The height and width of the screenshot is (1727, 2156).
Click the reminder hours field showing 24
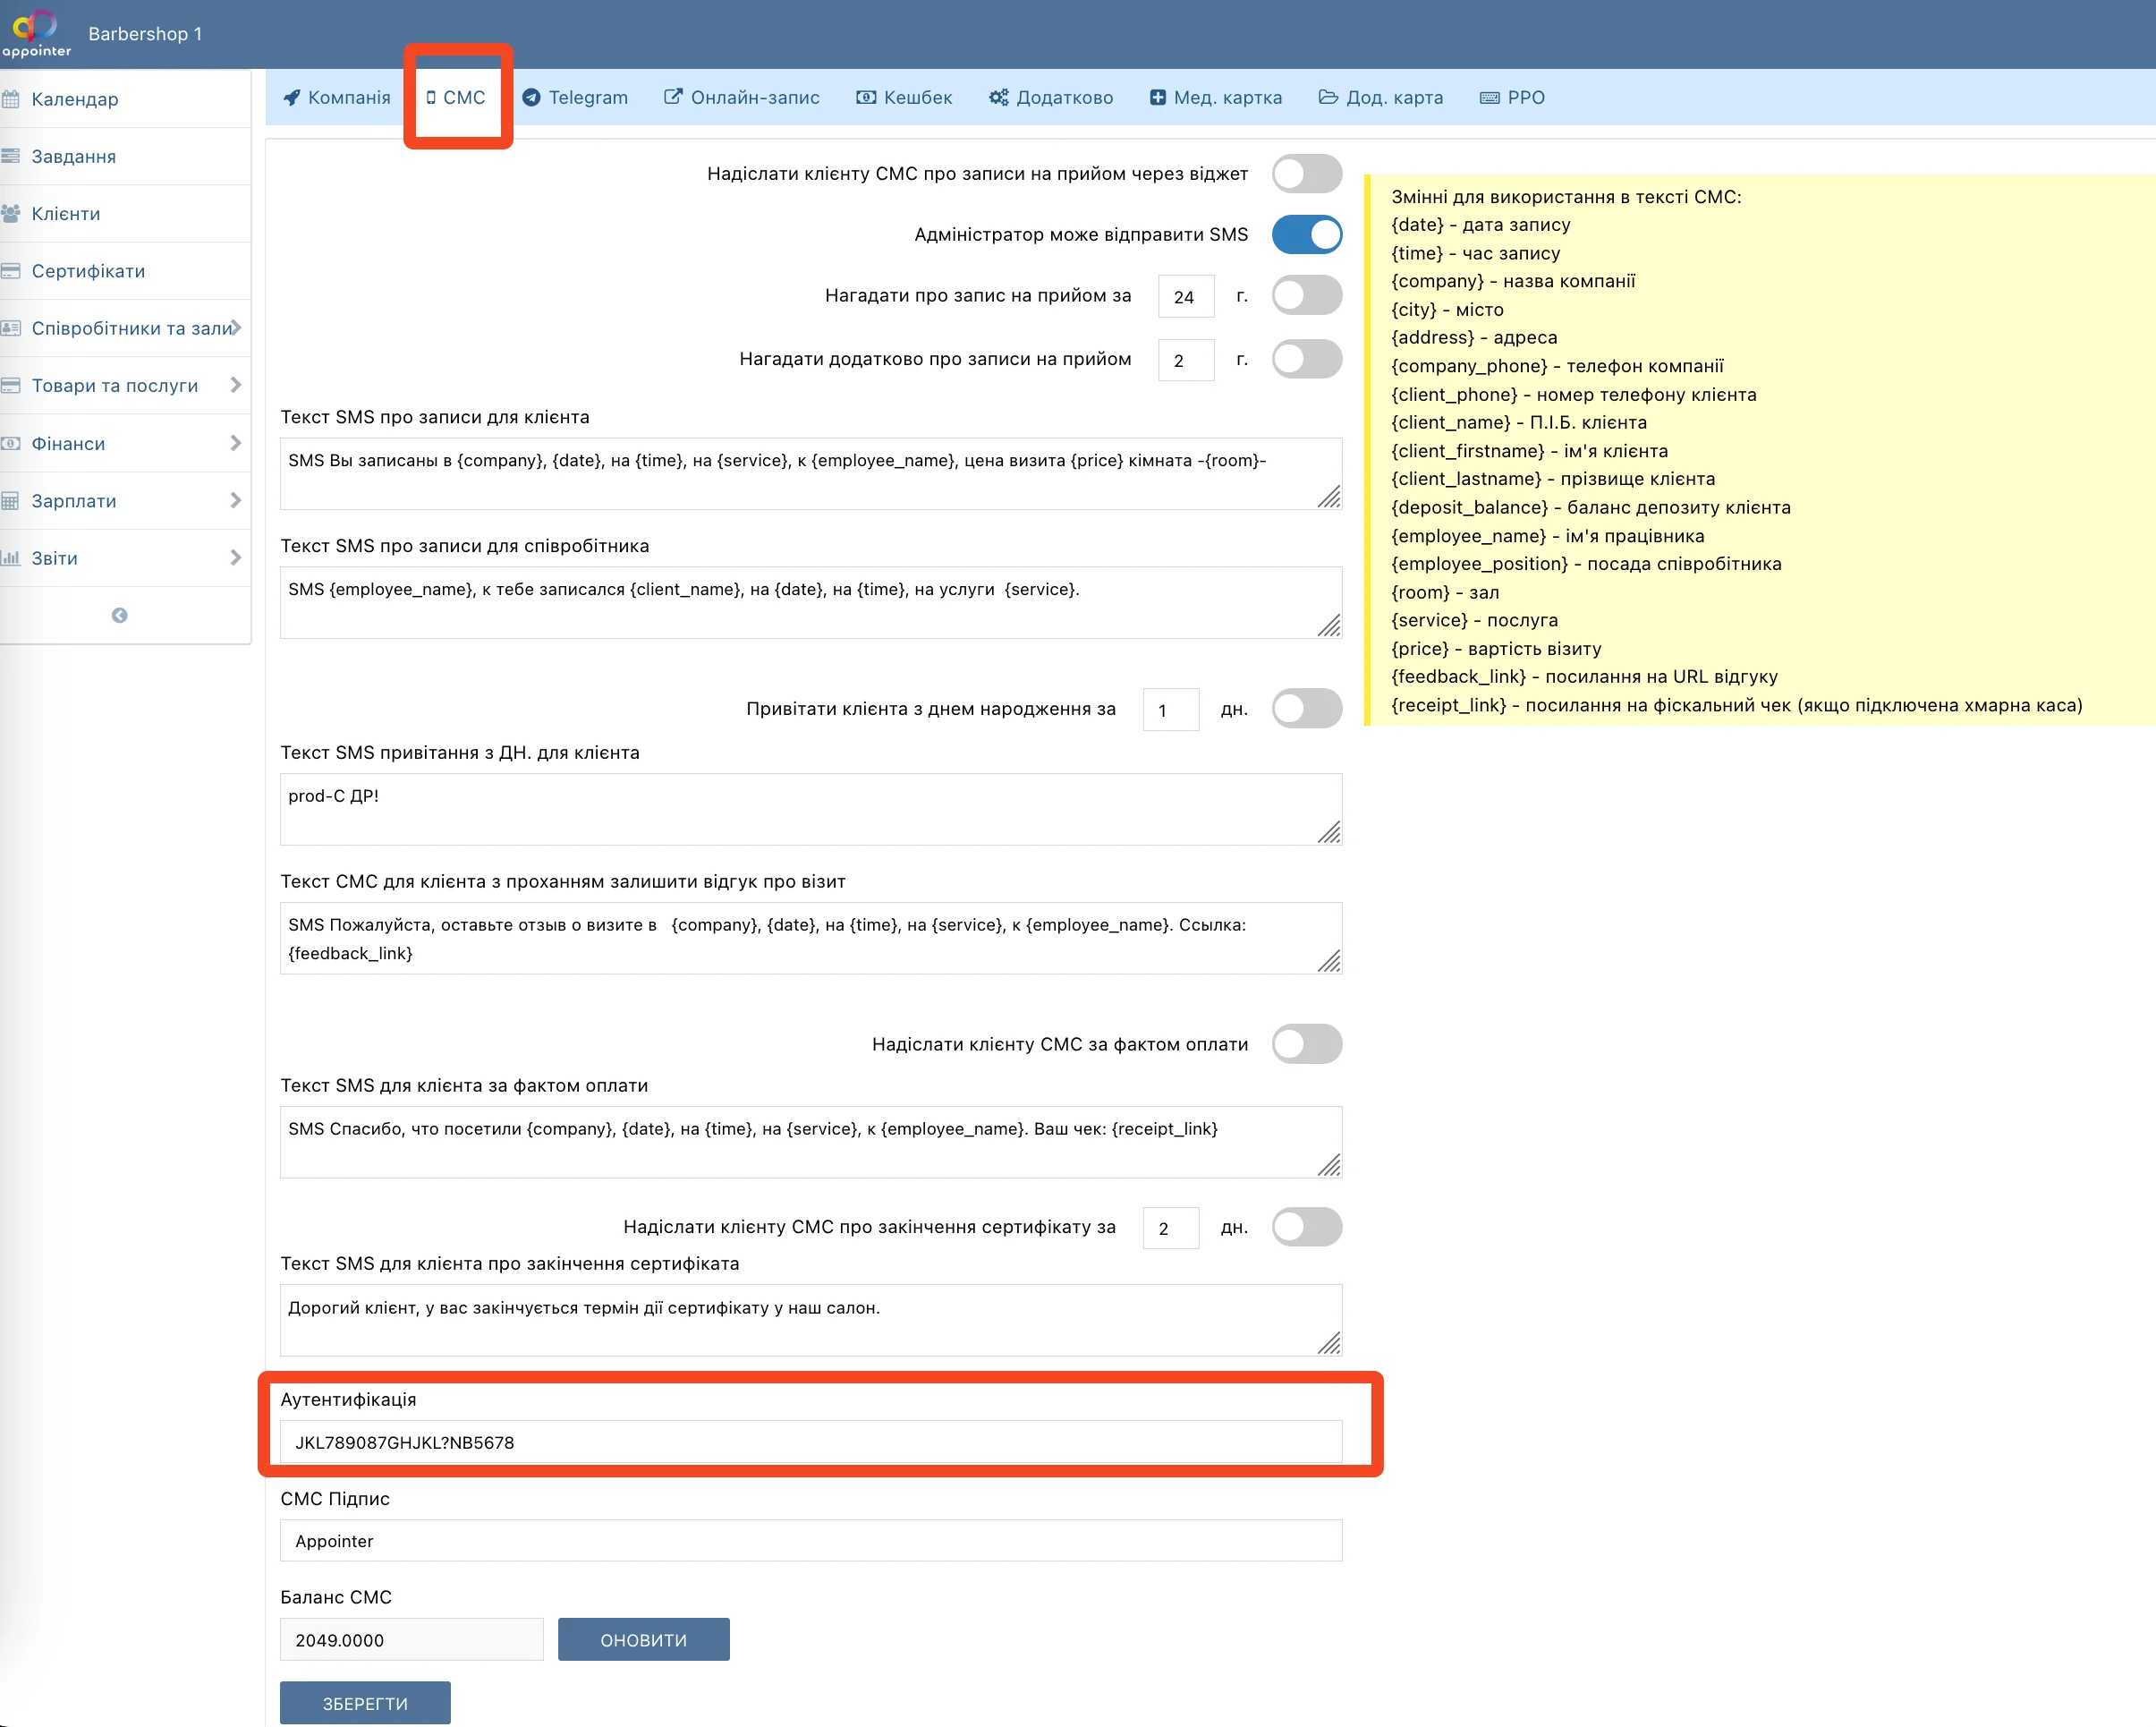coord(1186,296)
